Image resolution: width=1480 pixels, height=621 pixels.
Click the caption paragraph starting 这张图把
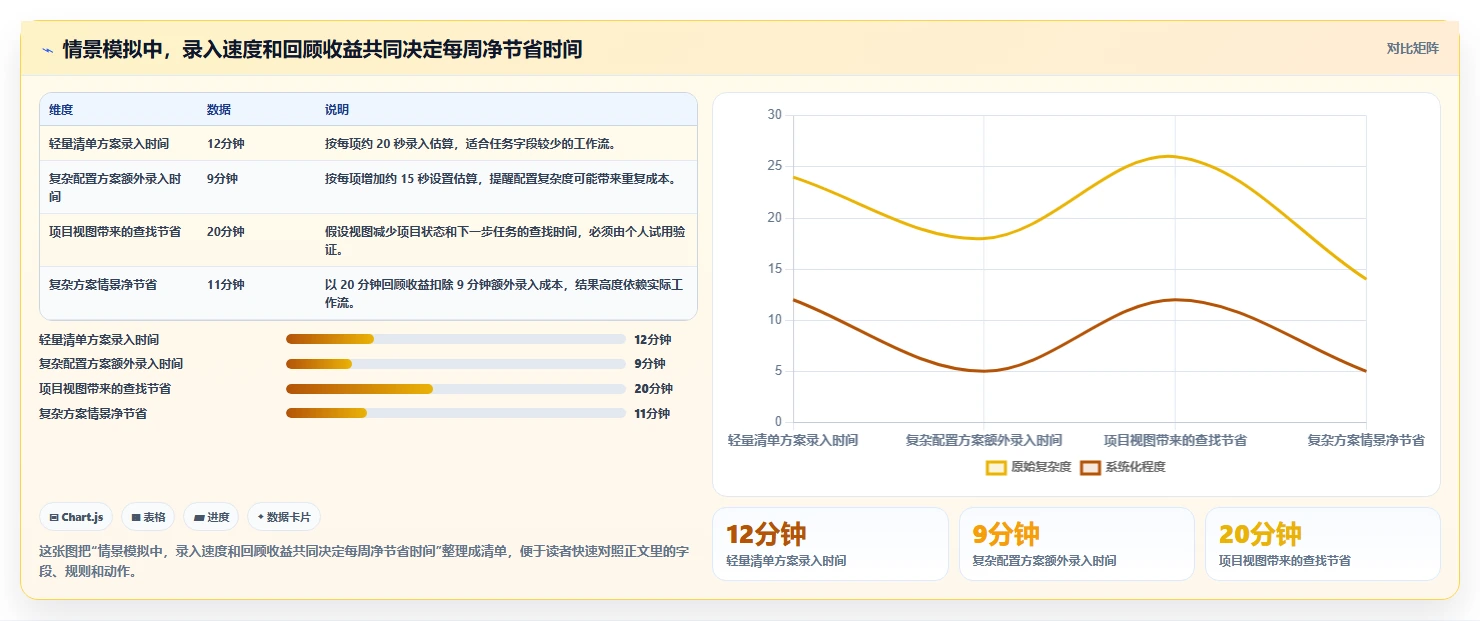click(x=364, y=561)
